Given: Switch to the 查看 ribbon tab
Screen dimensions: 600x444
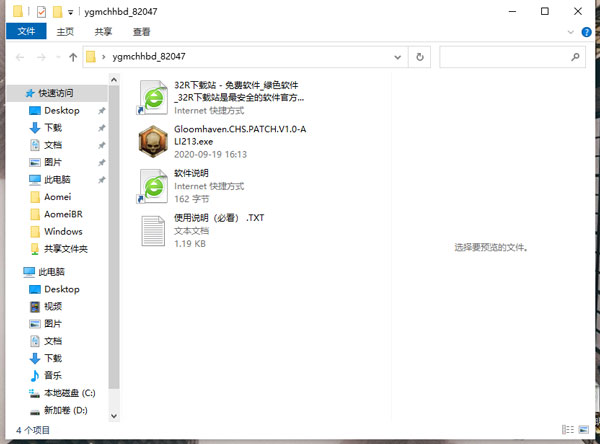Looking at the screenshot, I should pyautogui.click(x=142, y=32).
